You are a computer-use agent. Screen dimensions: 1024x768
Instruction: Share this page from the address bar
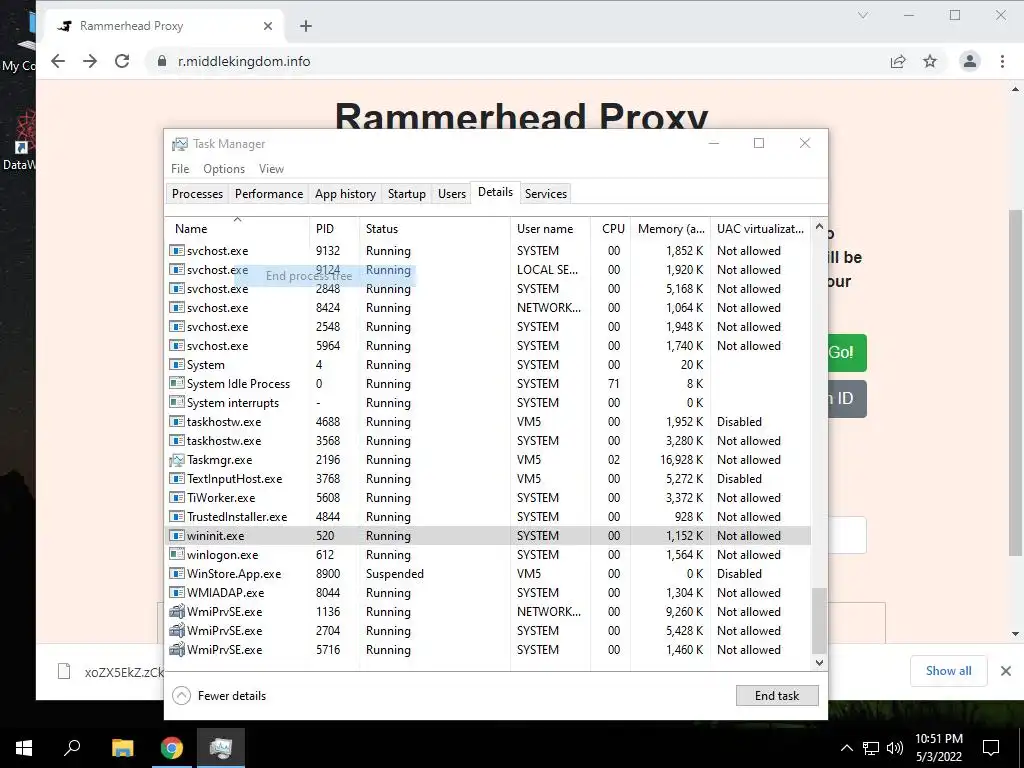coord(898,61)
